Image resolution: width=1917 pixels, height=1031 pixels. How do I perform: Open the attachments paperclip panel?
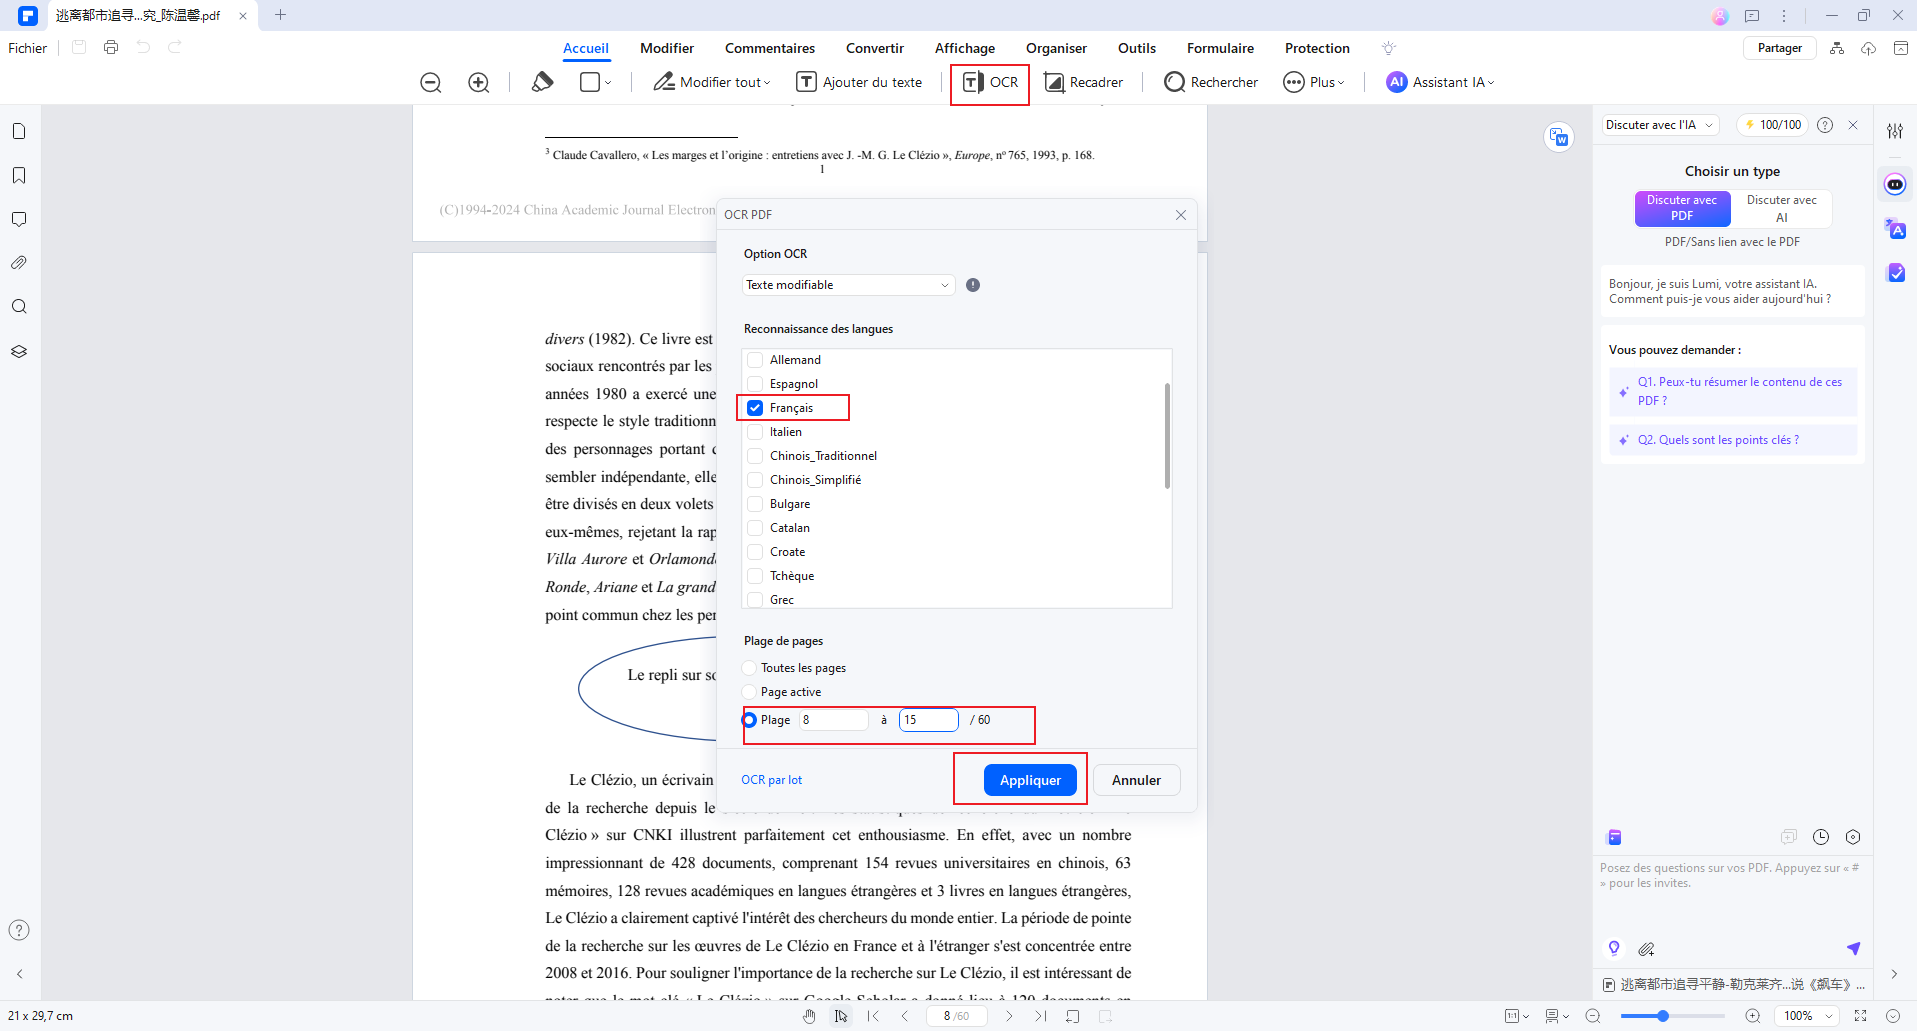[x=19, y=263]
